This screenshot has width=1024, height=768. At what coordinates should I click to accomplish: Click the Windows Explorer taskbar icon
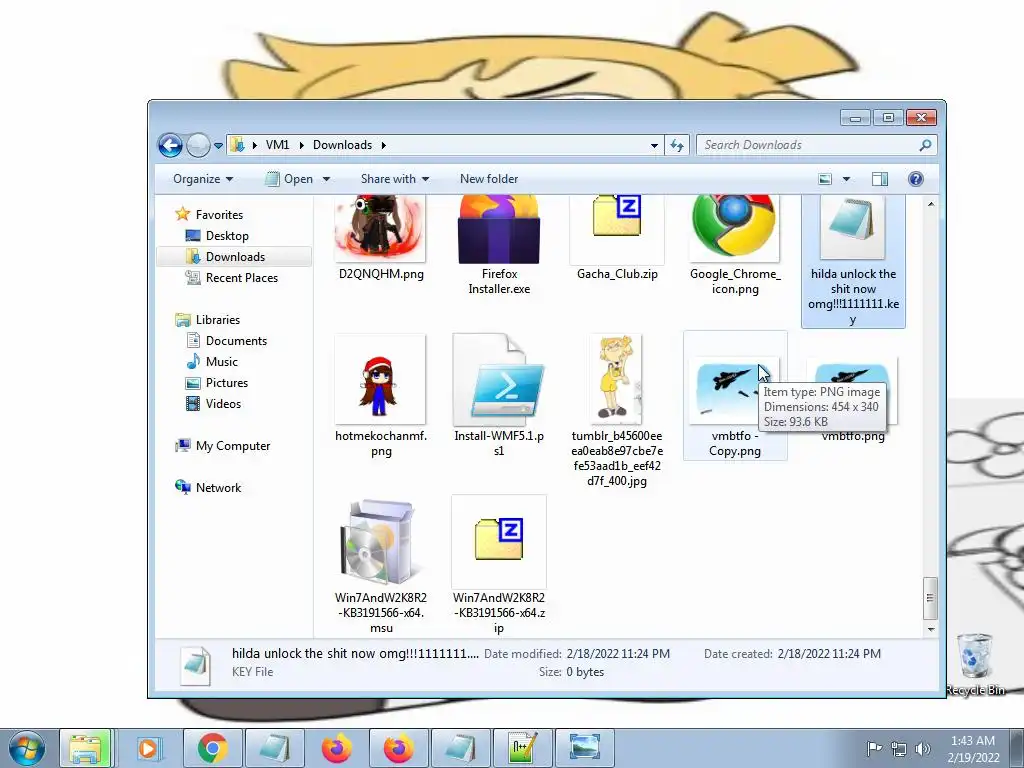(86, 748)
